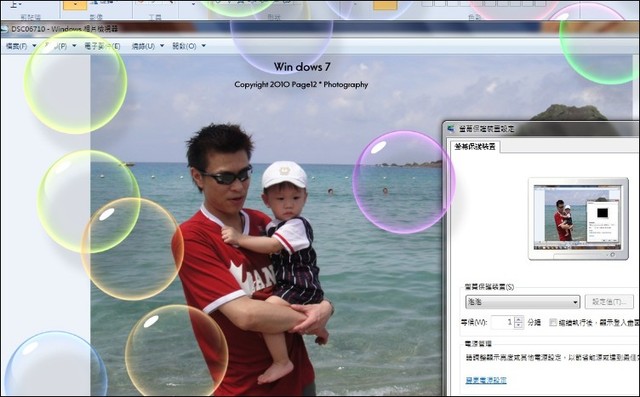Expand the arrow next to 檔案(F)

coord(34,46)
